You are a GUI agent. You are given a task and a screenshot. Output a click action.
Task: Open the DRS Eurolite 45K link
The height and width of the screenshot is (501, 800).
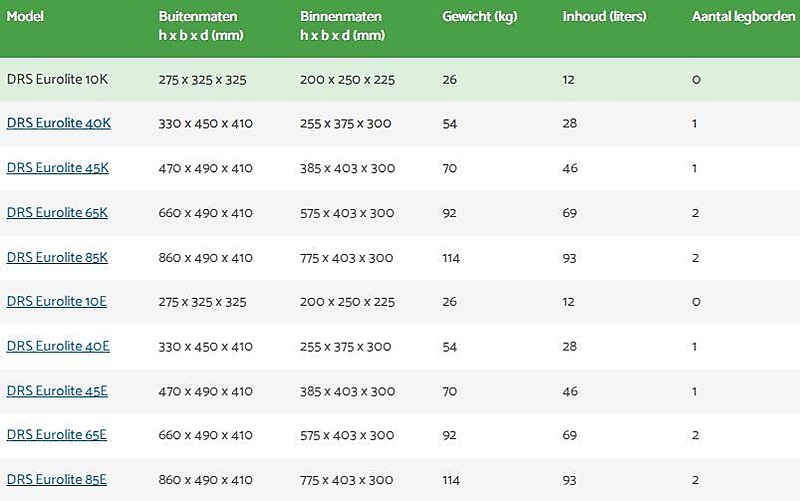coord(57,168)
